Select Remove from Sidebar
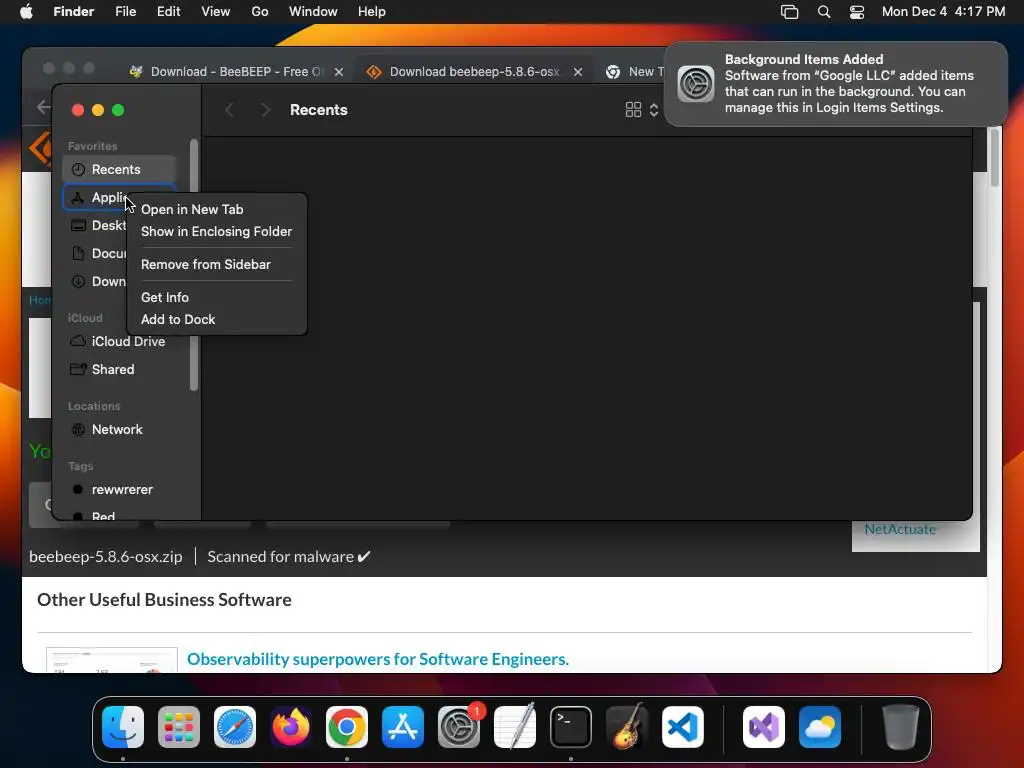 click(x=206, y=264)
